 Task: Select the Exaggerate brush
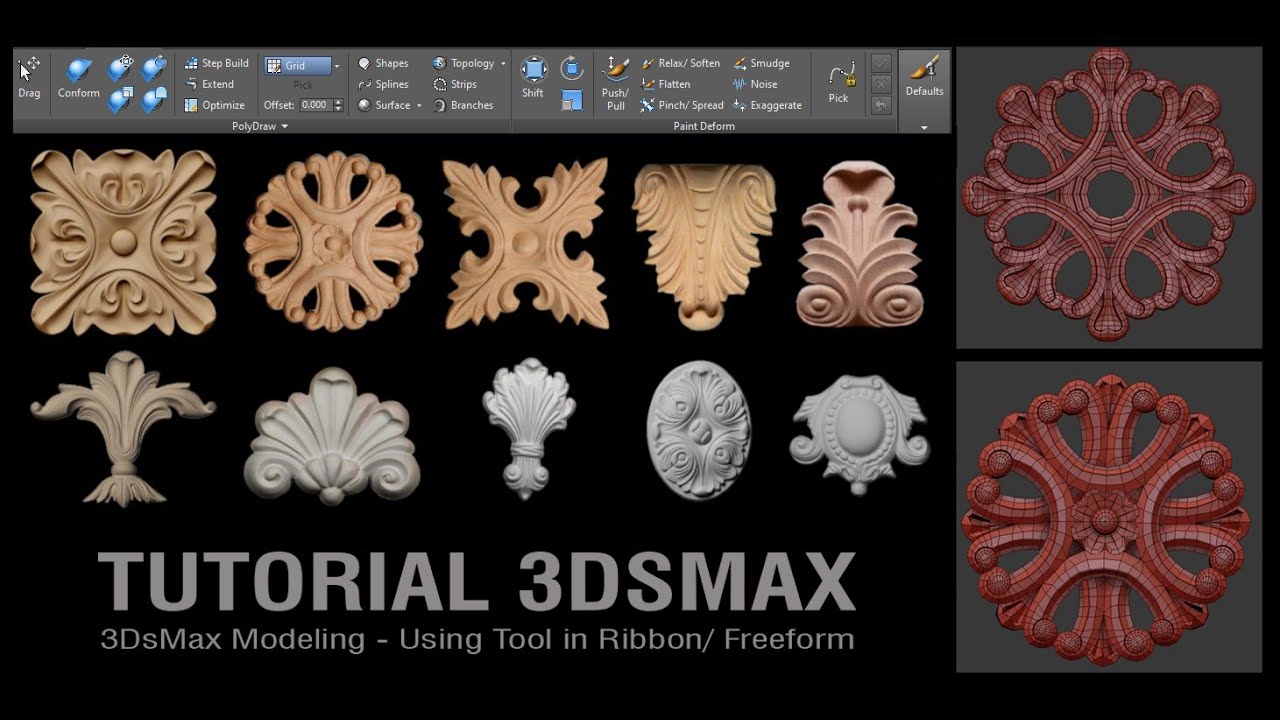pos(767,105)
